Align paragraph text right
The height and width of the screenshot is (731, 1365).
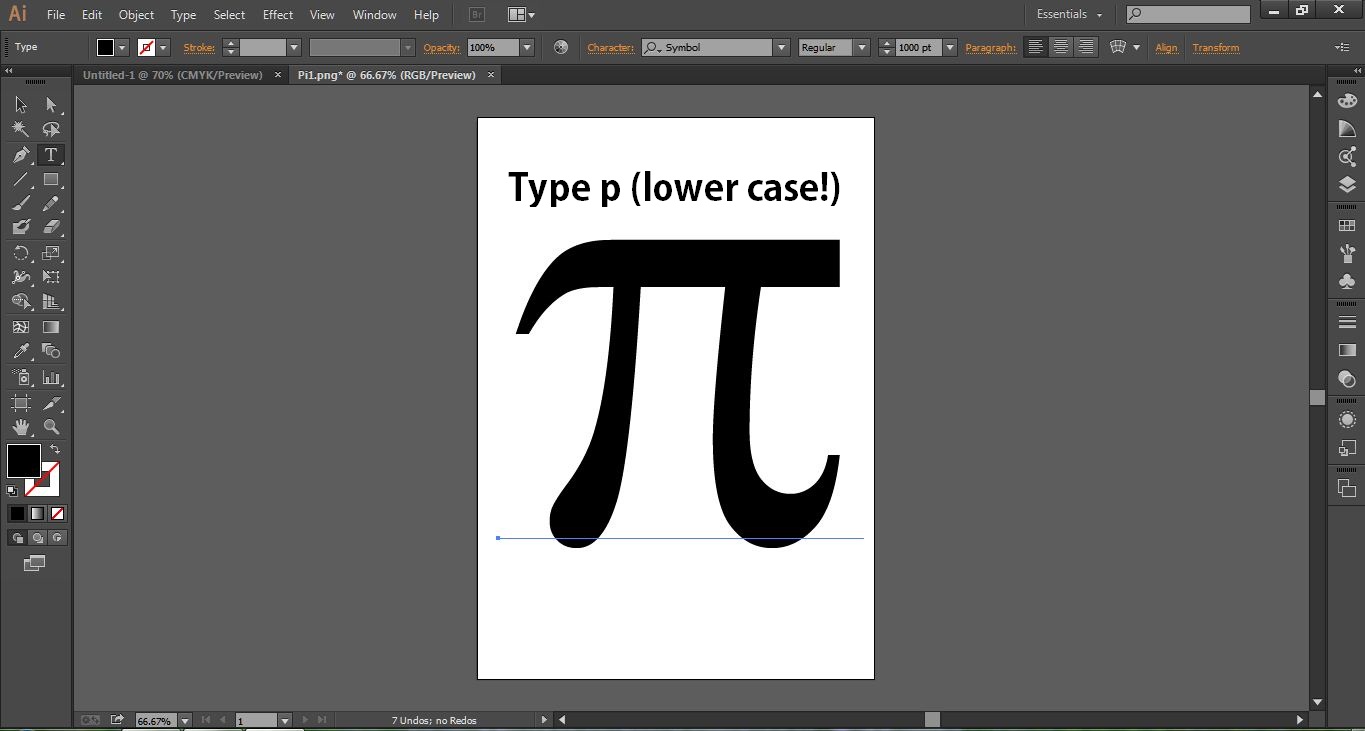(x=1086, y=47)
